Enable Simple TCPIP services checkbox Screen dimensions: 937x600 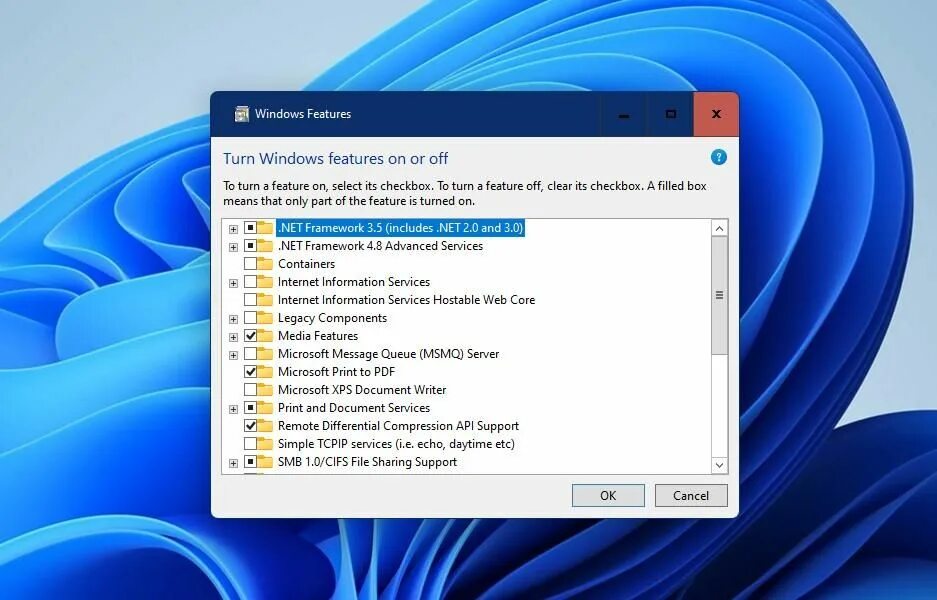click(x=250, y=443)
